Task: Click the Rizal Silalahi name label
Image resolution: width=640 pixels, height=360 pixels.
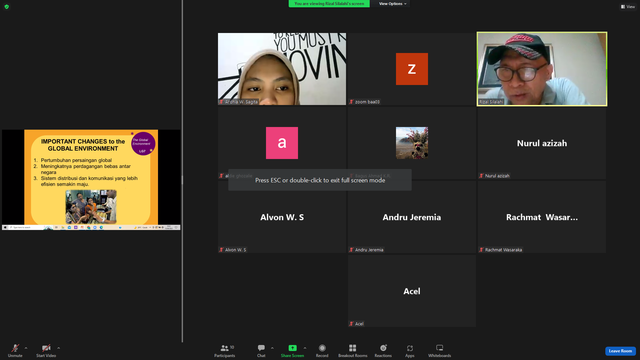Action: pos(491,102)
